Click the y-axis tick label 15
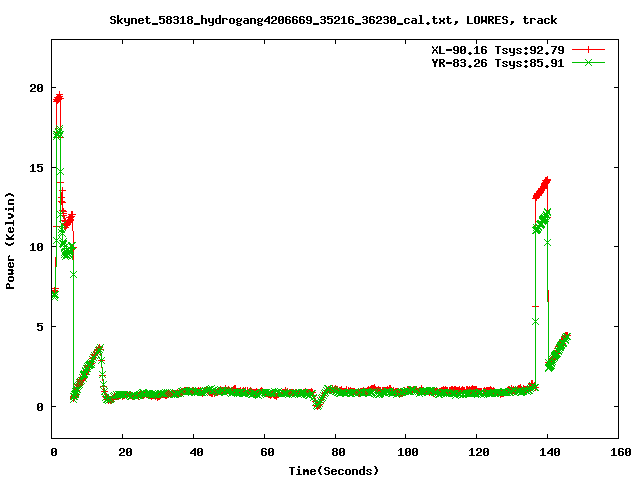640x480 pixels. pos(36,168)
